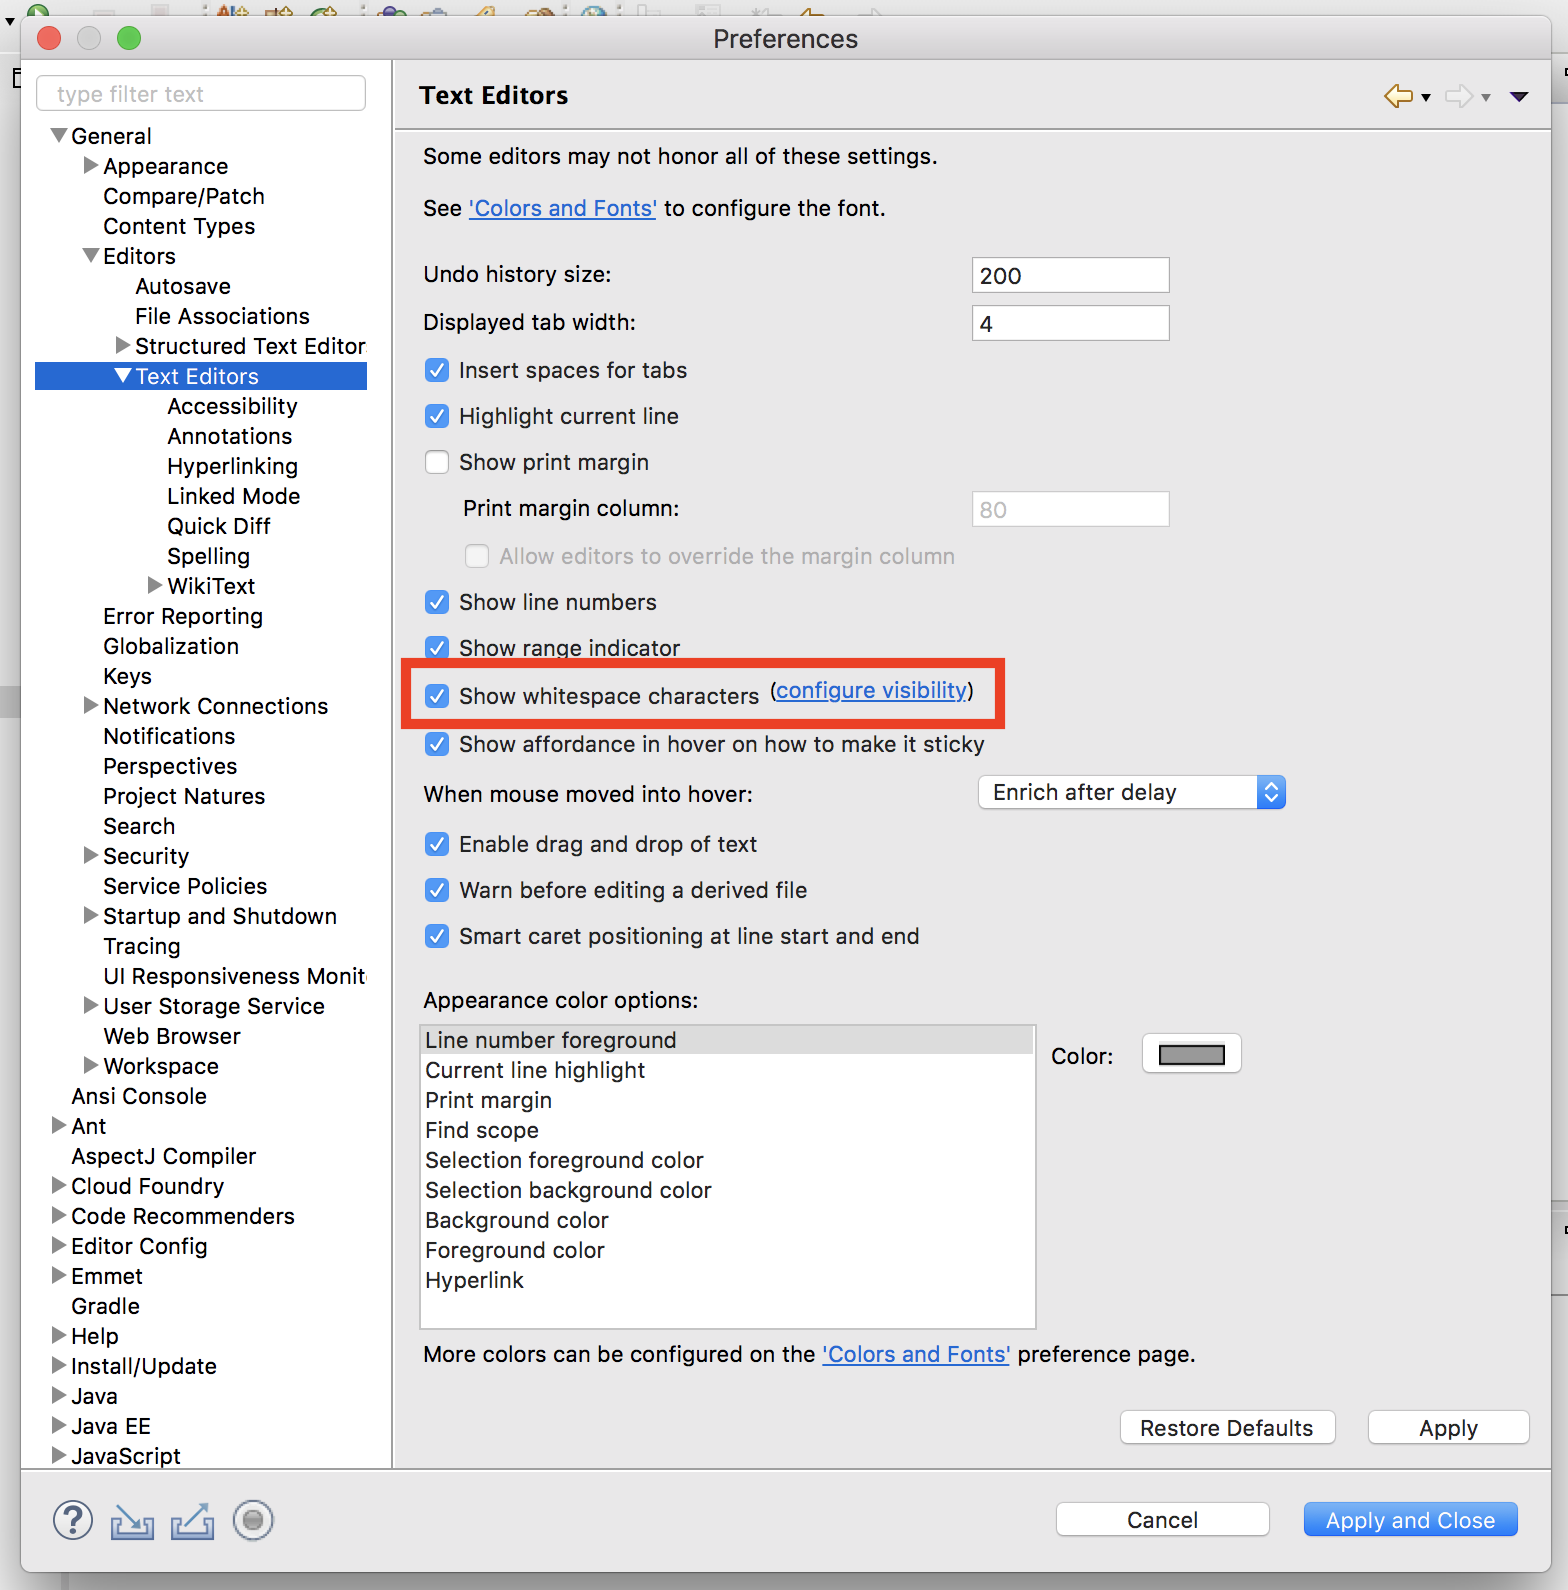Click the configure visibility link

[872, 690]
